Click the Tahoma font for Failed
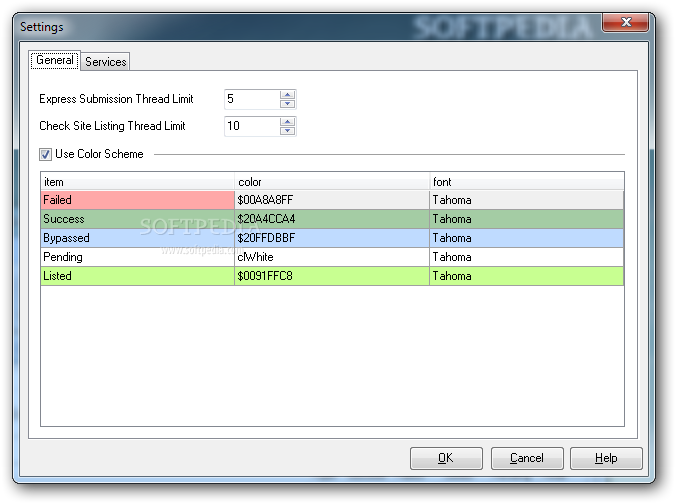 (526, 200)
